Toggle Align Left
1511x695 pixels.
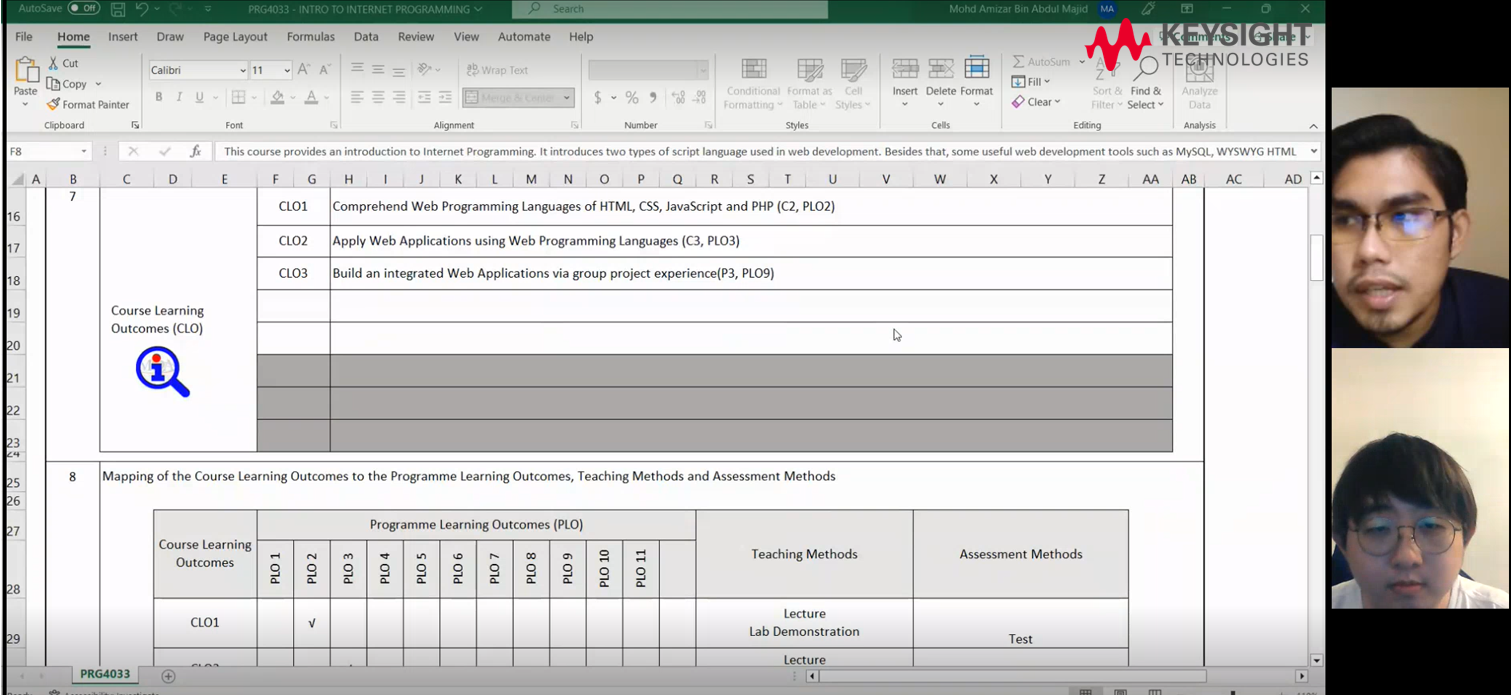click(x=357, y=97)
